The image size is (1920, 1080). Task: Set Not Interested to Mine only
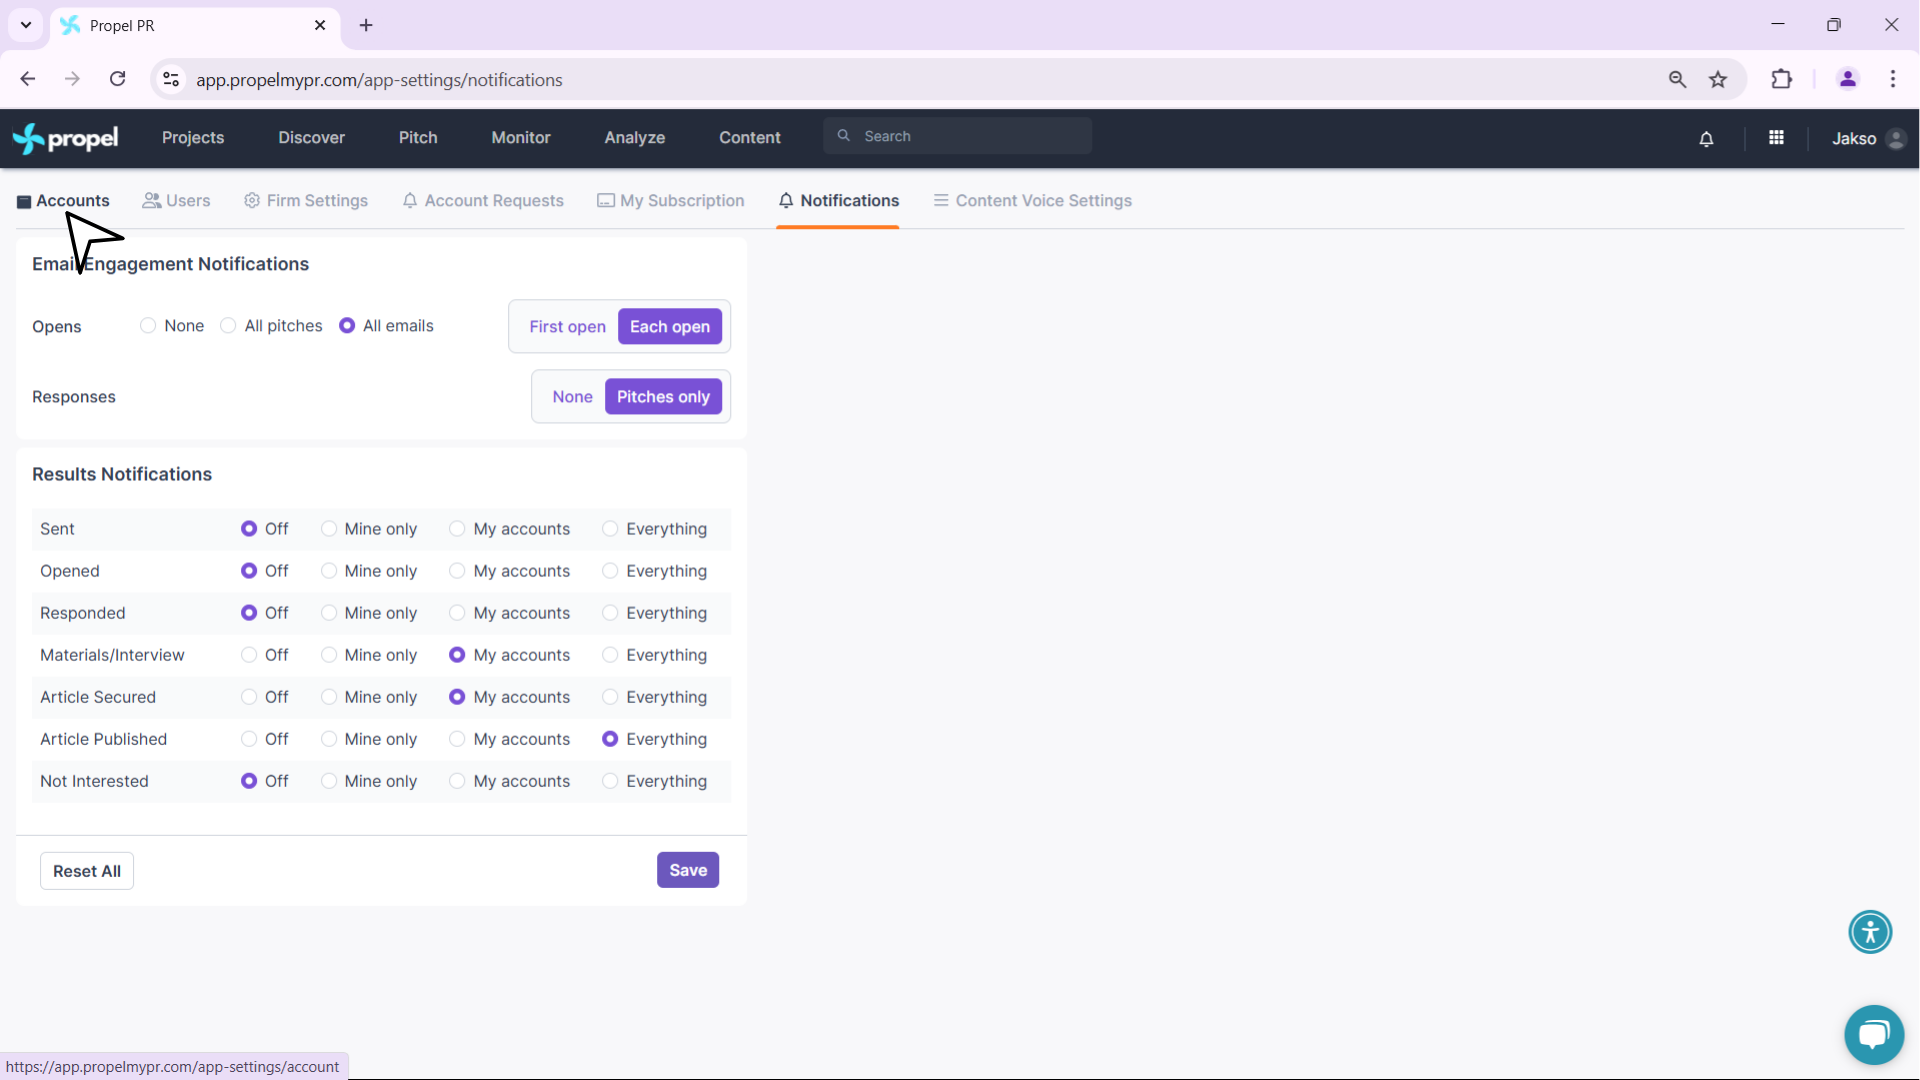(x=329, y=781)
